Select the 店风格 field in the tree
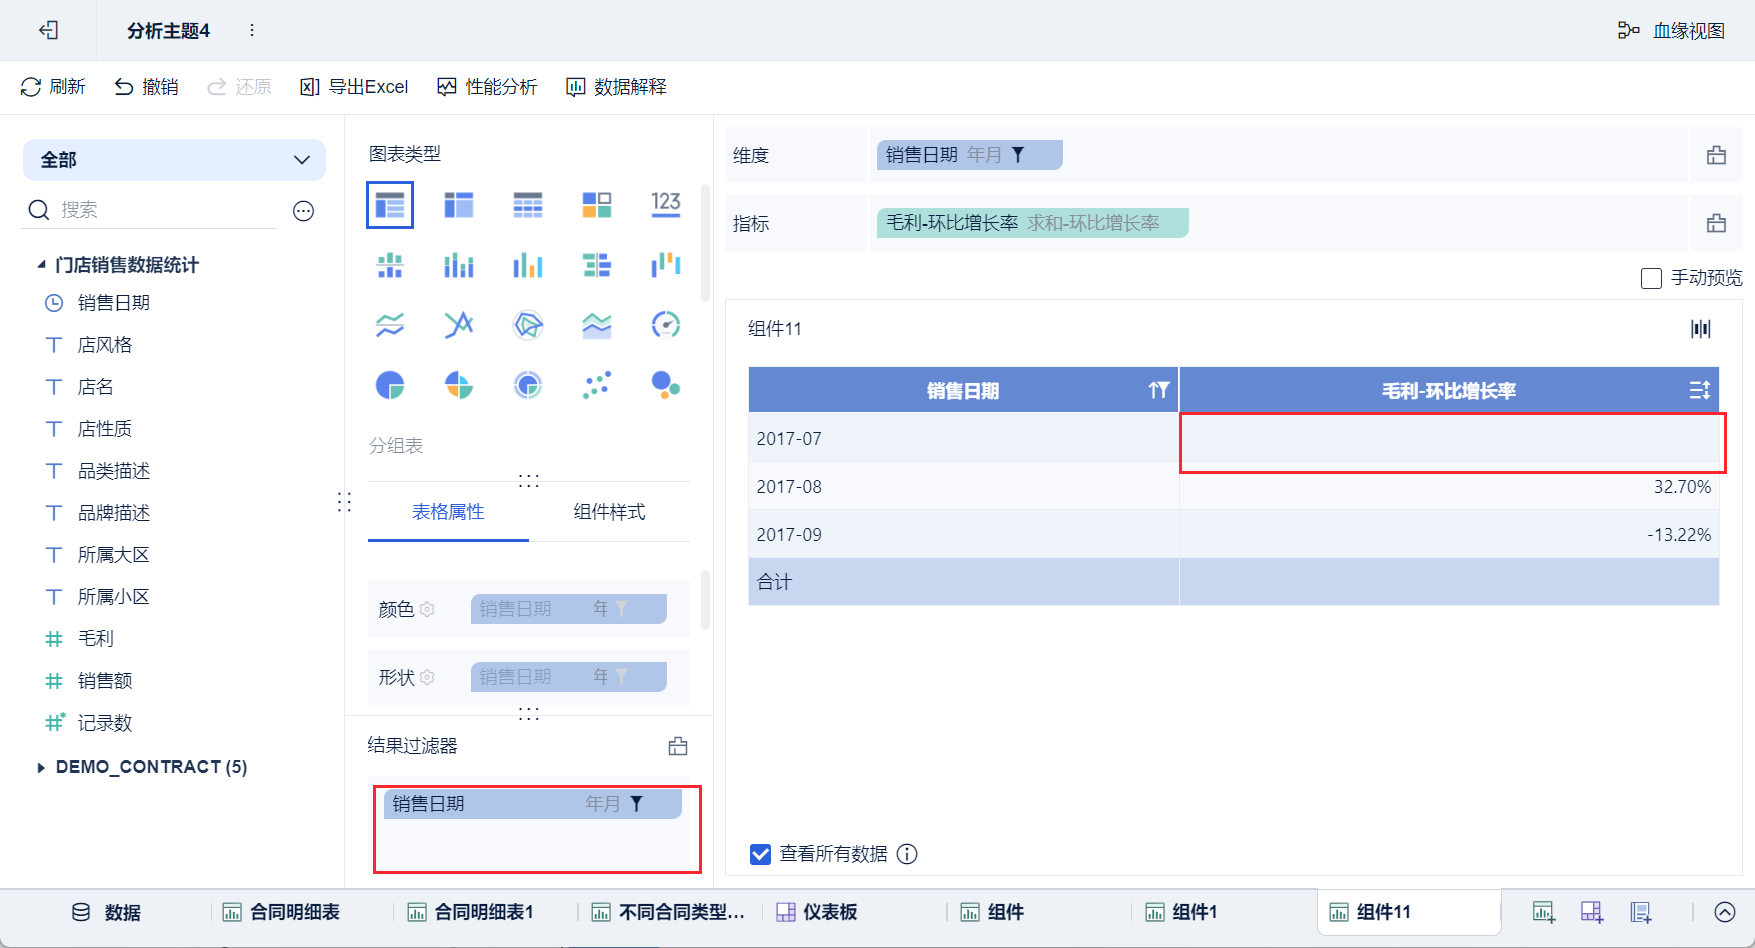This screenshot has height=948, width=1755. (105, 345)
